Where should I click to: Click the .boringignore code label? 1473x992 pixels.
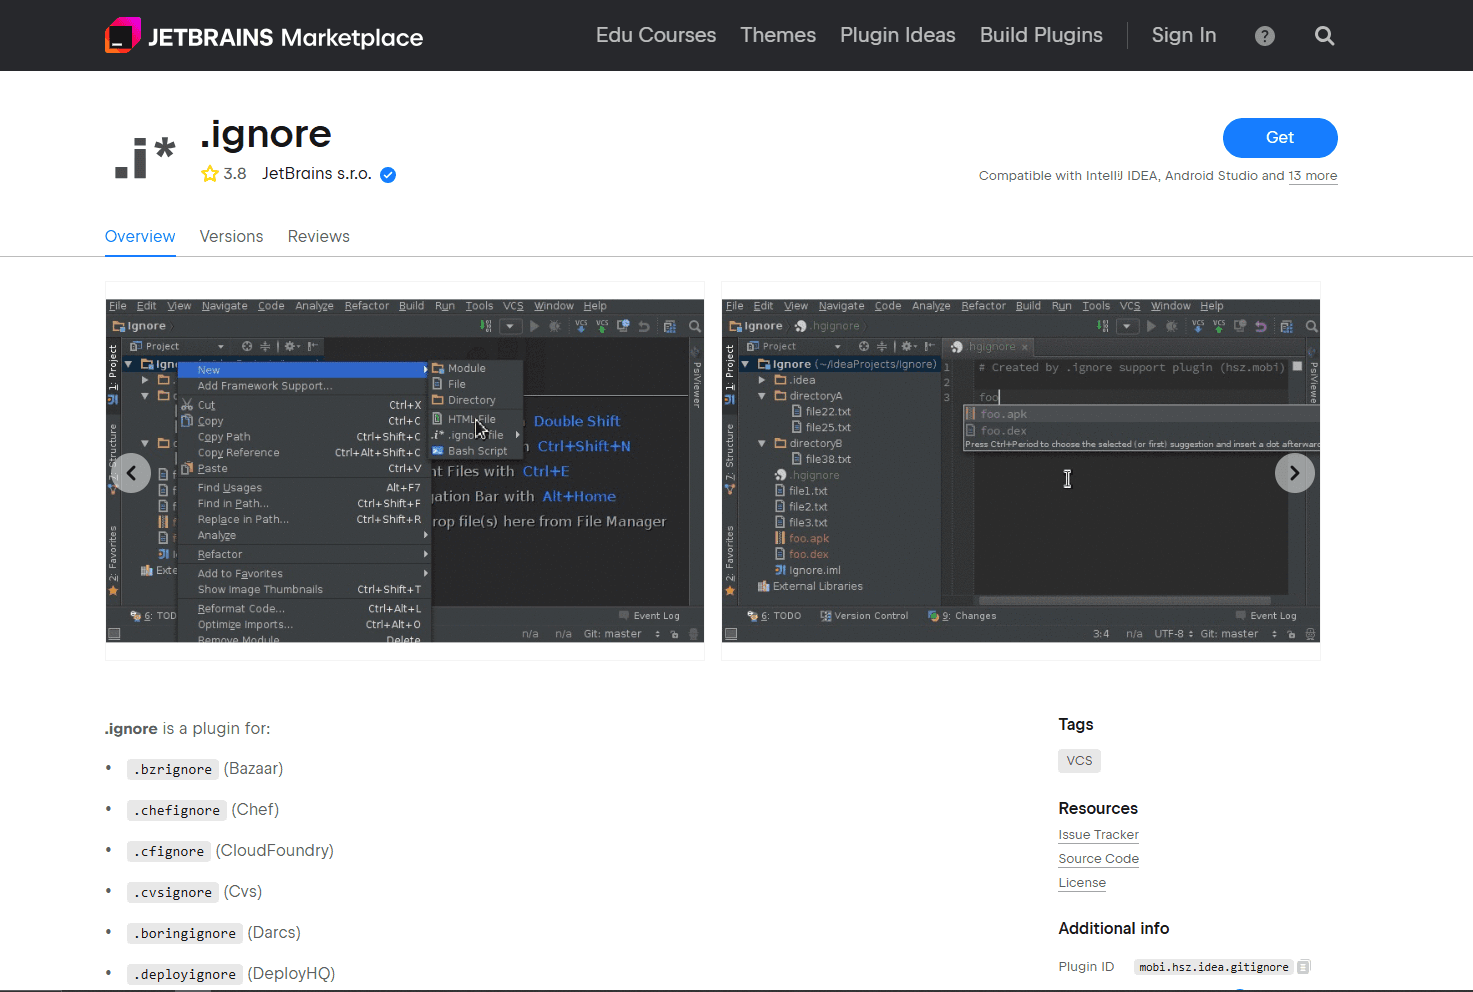click(x=185, y=933)
